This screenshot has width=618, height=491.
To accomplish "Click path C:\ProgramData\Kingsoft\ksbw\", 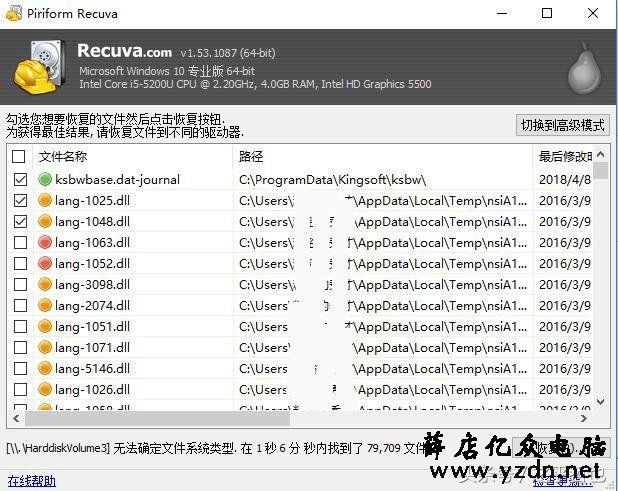I will pyautogui.click(x=332, y=180).
